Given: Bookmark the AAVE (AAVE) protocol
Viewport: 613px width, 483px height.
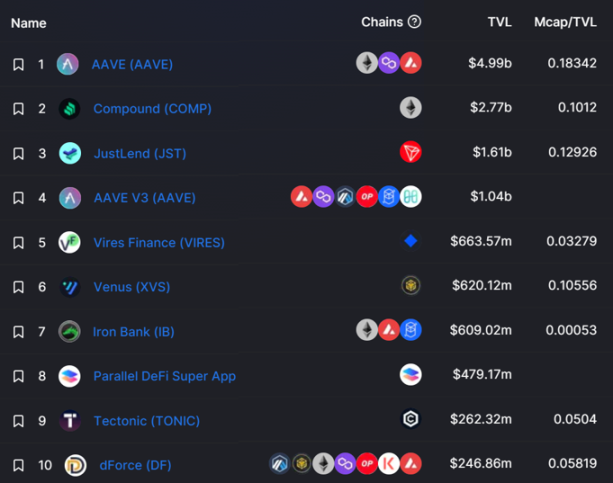Looking at the screenshot, I should (x=18, y=65).
